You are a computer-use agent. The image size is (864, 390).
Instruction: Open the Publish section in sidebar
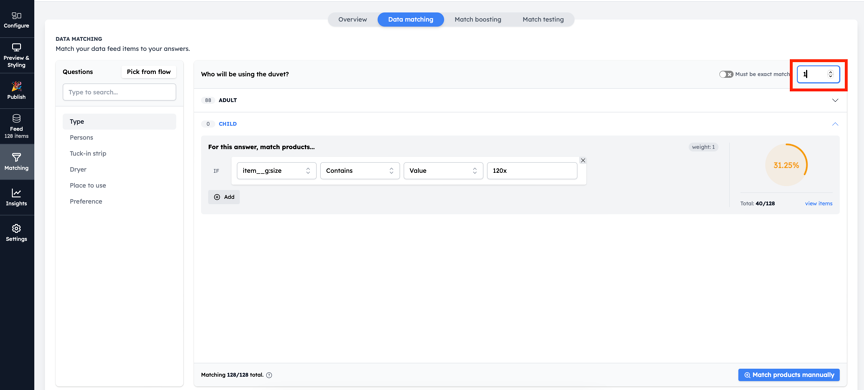[x=17, y=91]
